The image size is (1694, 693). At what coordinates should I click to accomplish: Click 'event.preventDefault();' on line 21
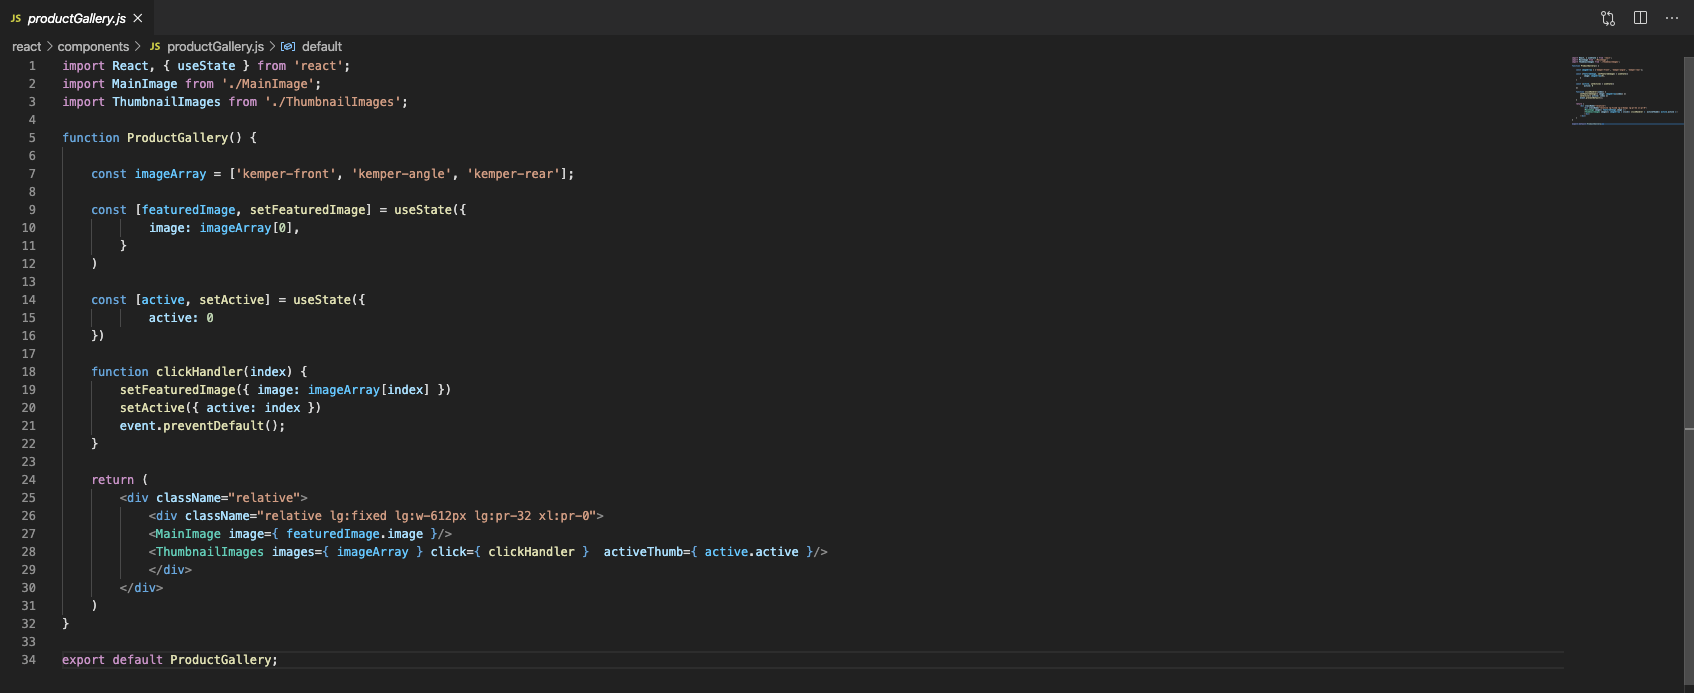(202, 426)
